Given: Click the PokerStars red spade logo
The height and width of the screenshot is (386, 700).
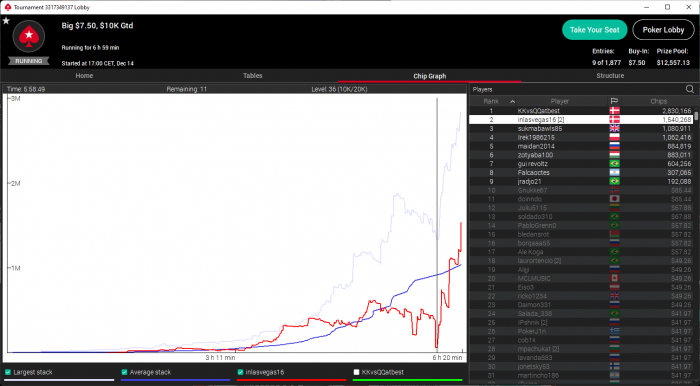Looking at the screenshot, I should 29,36.
